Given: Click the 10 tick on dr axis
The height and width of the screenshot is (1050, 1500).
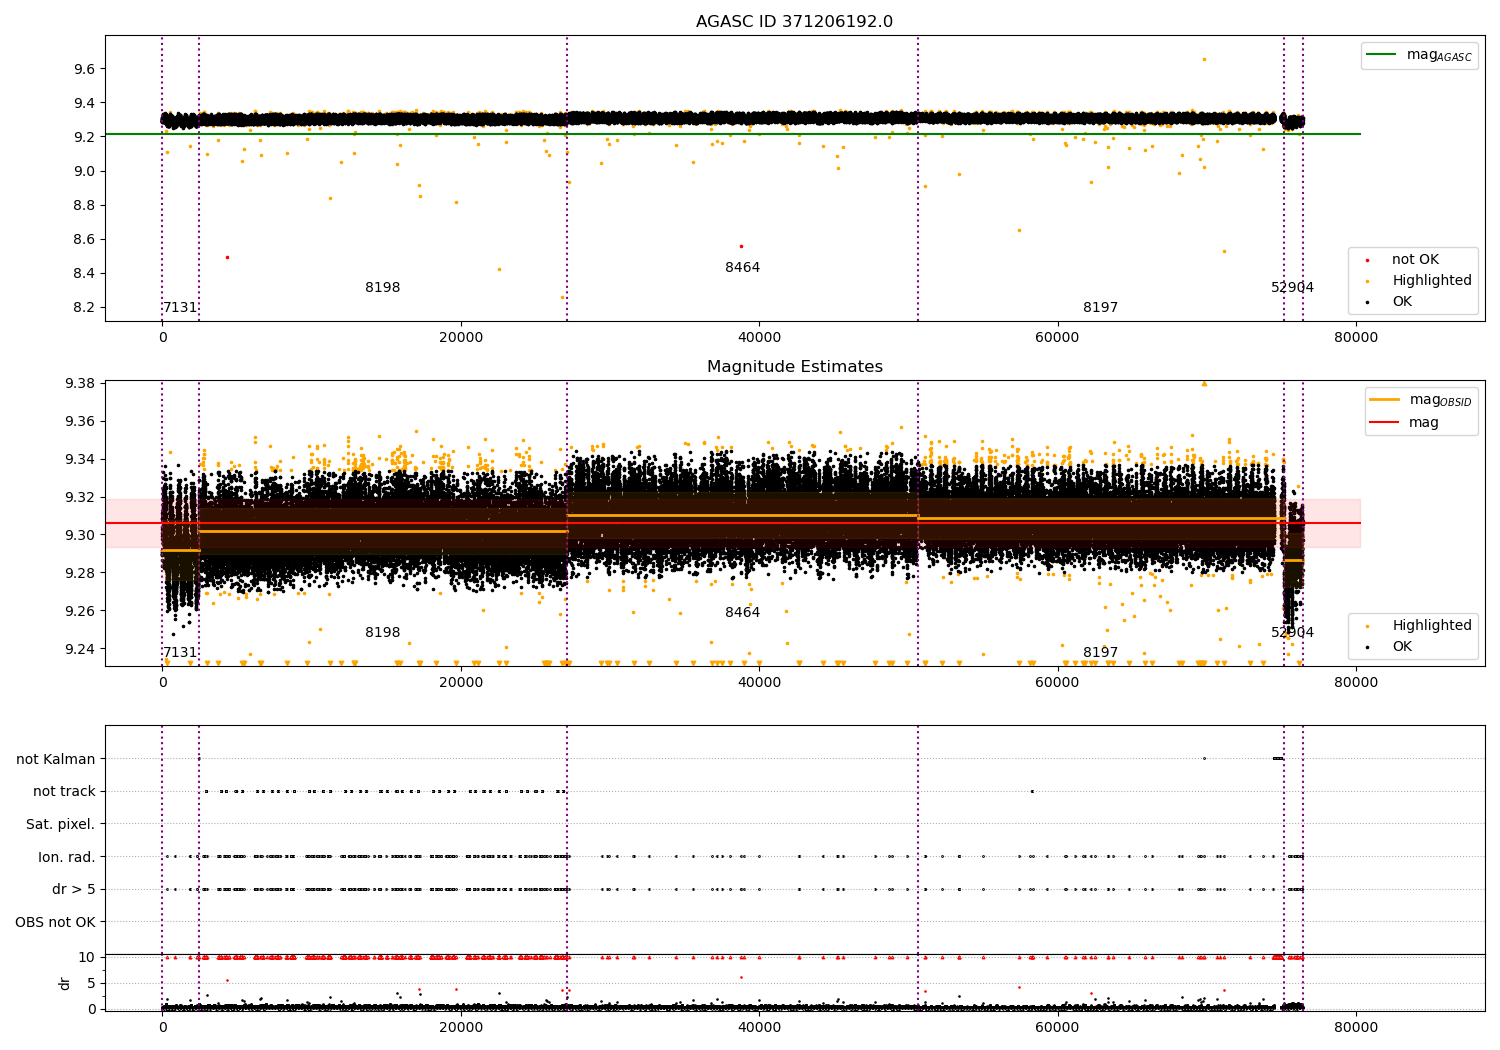Looking at the screenshot, I should pyautogui.click(x=87, y=957).
